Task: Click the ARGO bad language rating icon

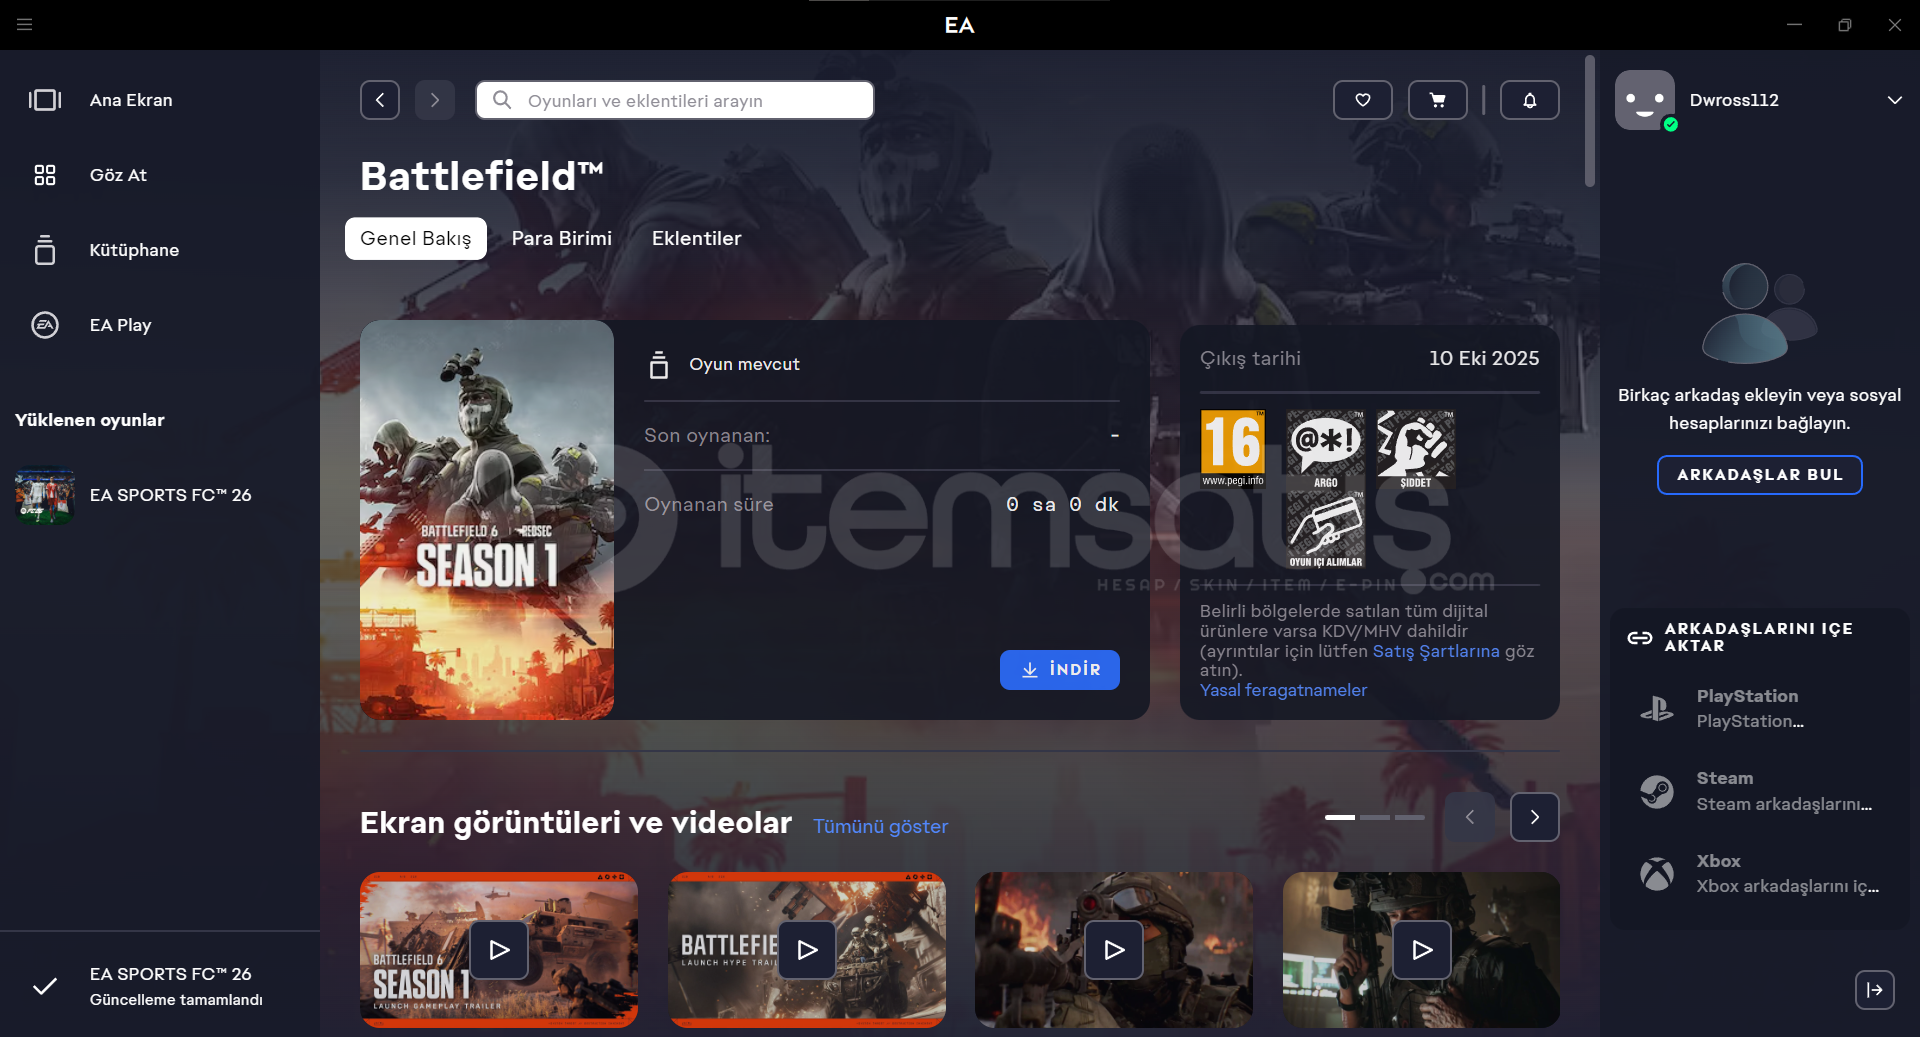Action: pyautogui.click(x=1325, y=449)
